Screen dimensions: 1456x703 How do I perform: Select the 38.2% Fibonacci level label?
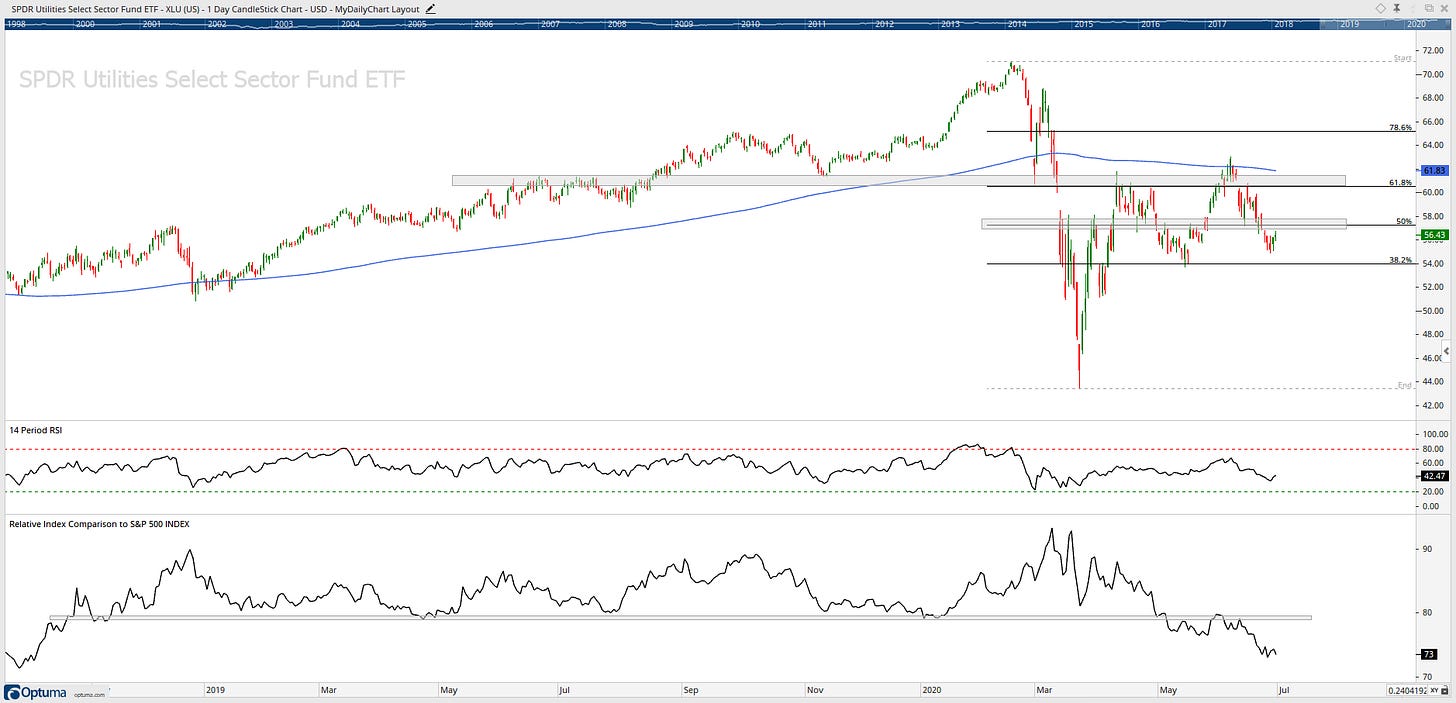(x=1400, y=259)
